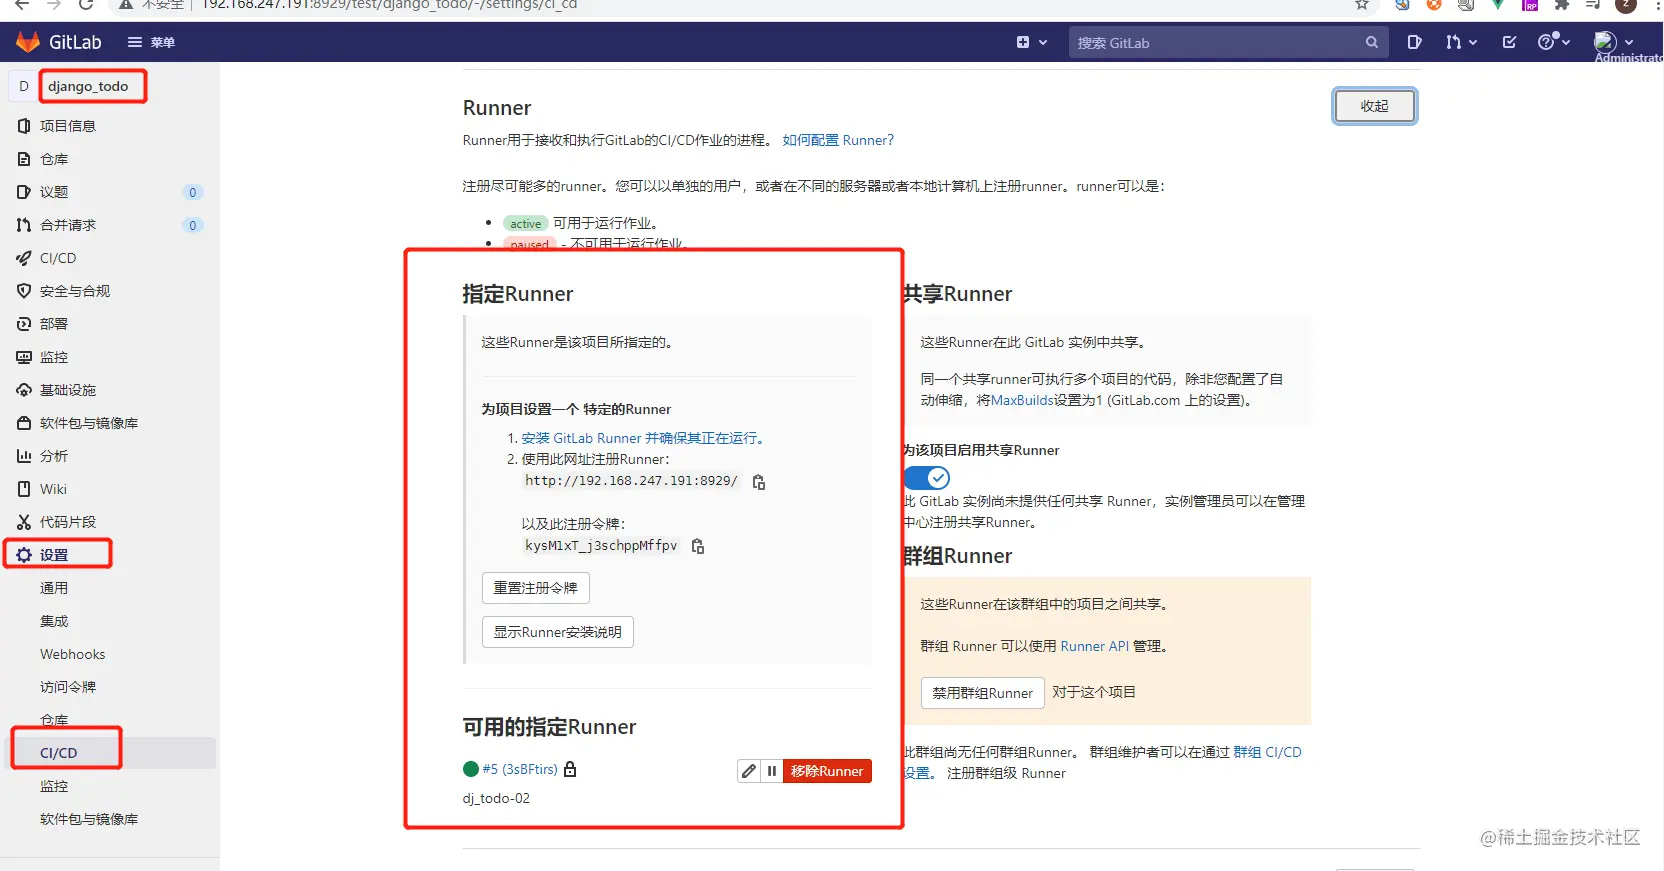The width and height of the screenshot is (1664, 871).
Task: Click the CI/CD rocket icon in sidebar
Action: [x=24, y=258]
